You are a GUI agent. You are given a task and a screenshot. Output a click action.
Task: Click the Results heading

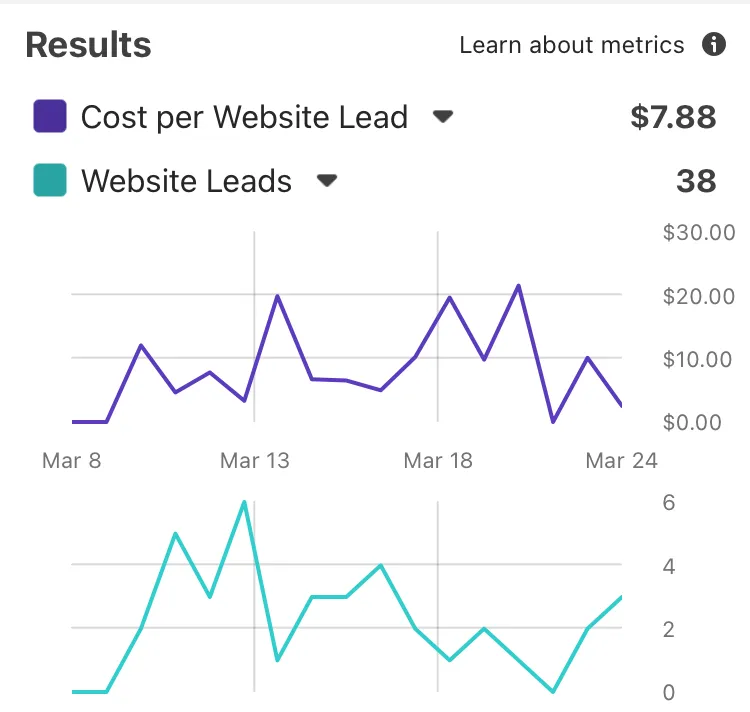(x=88, y=45)
